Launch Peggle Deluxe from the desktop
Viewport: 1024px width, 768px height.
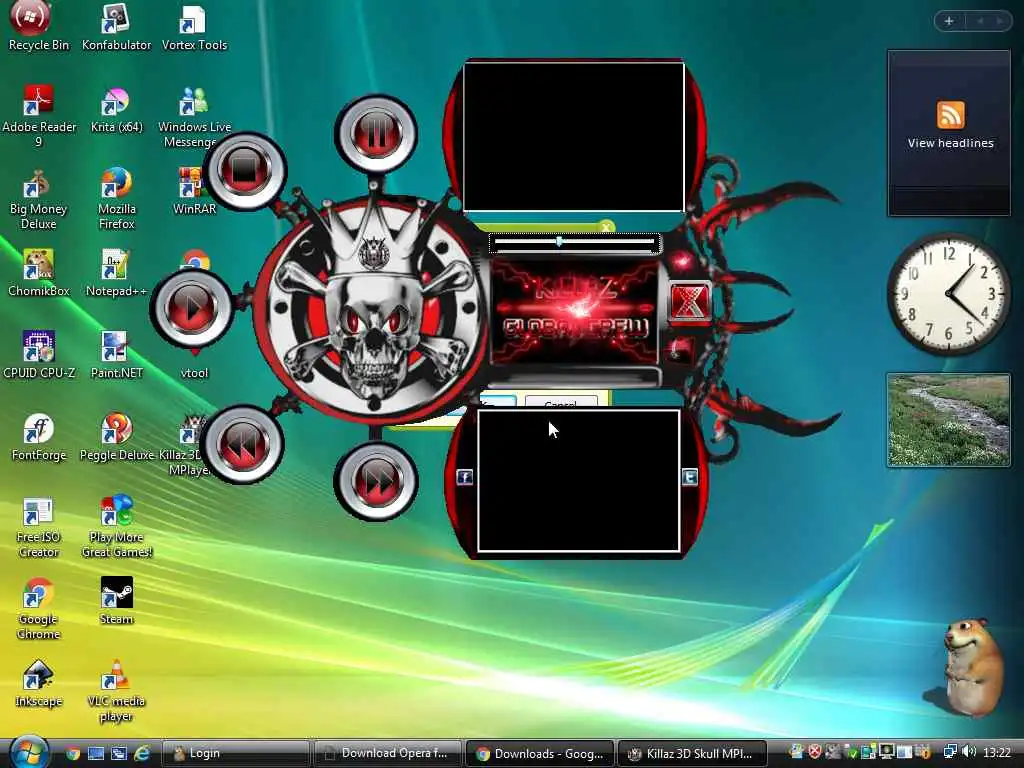[116, 437]
